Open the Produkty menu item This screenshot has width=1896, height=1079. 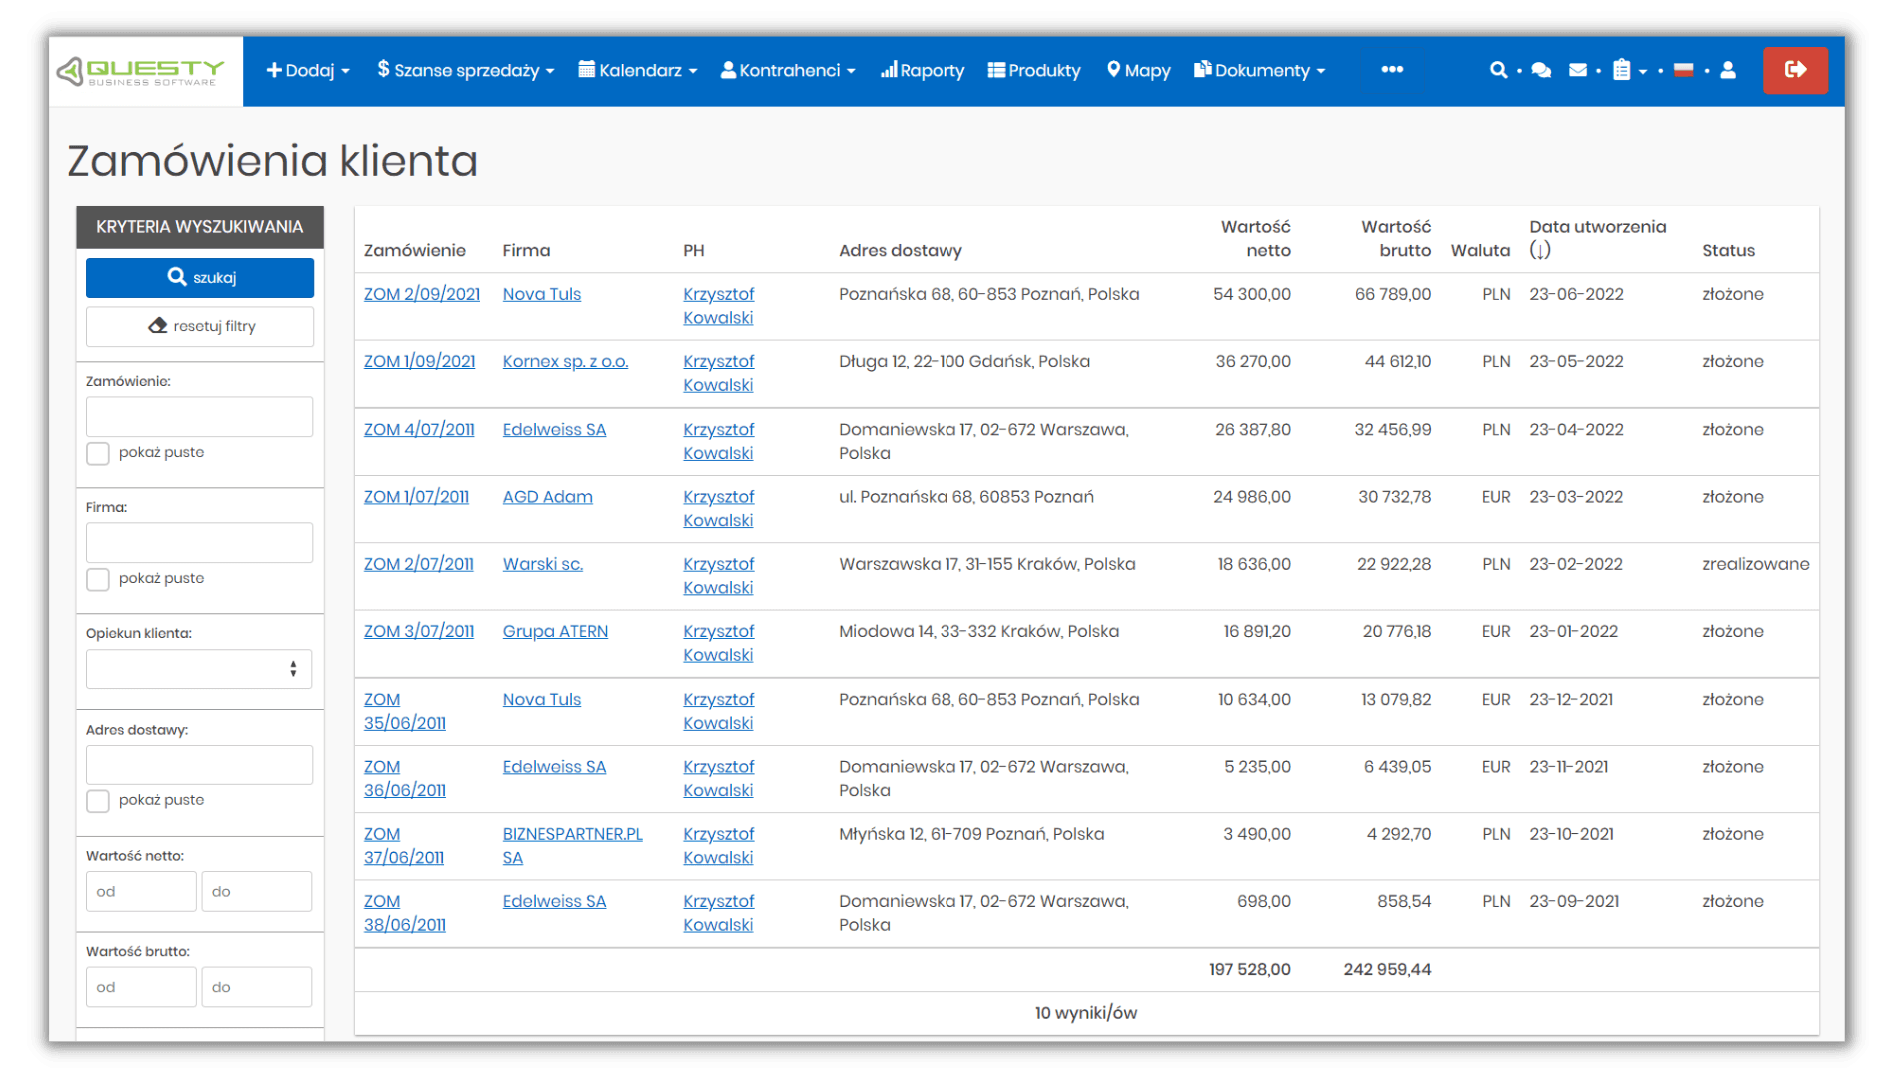click(1034, 70)
